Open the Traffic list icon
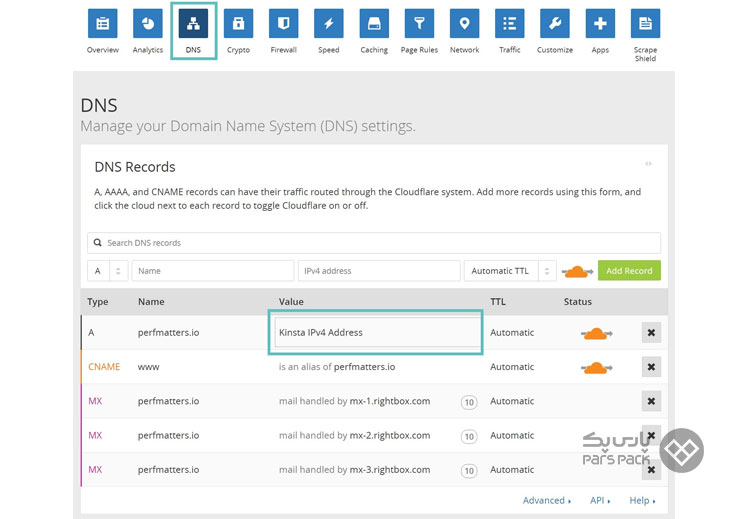Image resolution: width=750 pixels, height=519 pixels. click(509, 23)
